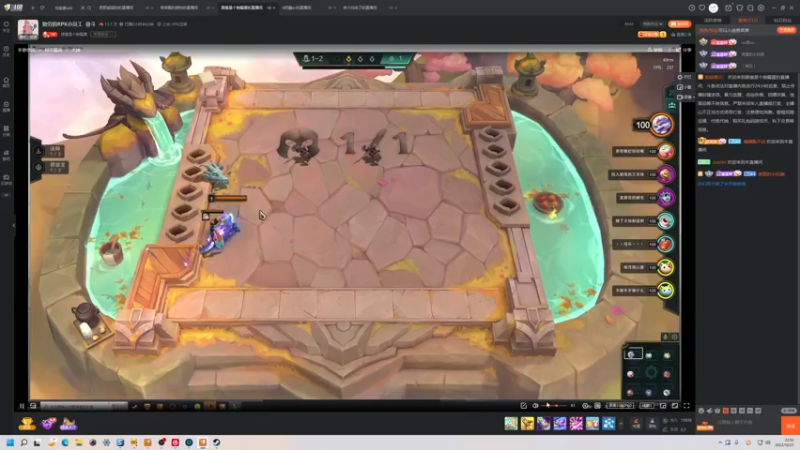Open Windows taskbar search
800x450 pixels.
pyautogui.click(x=23, y=442)
